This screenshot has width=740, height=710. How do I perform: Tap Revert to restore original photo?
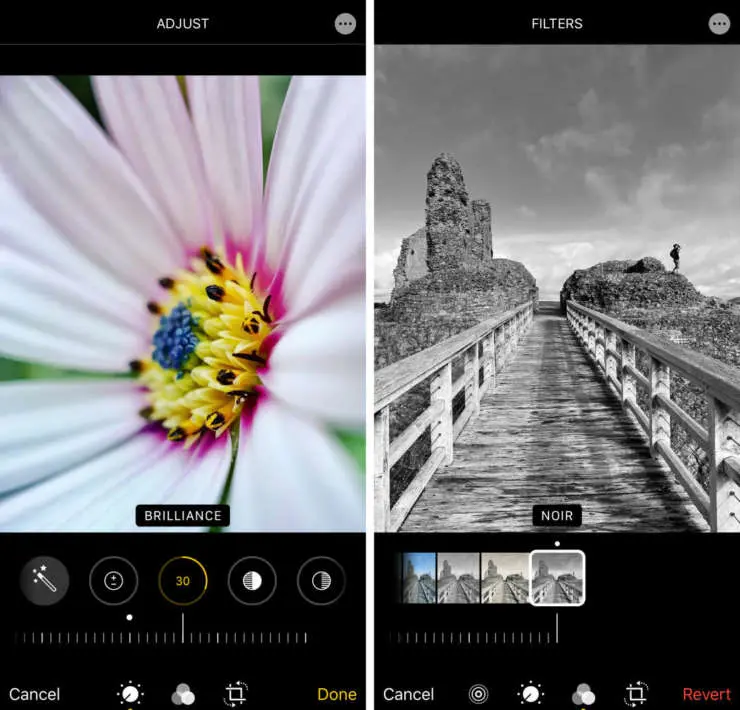point(706,694)
